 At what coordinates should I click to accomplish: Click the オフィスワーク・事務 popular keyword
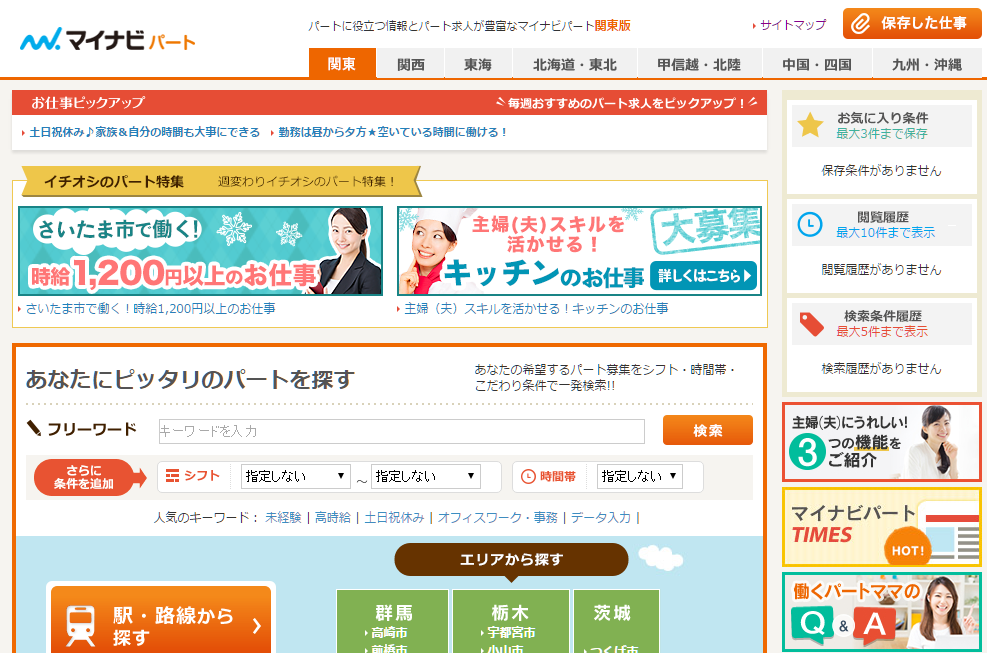[x=498, y=518]
